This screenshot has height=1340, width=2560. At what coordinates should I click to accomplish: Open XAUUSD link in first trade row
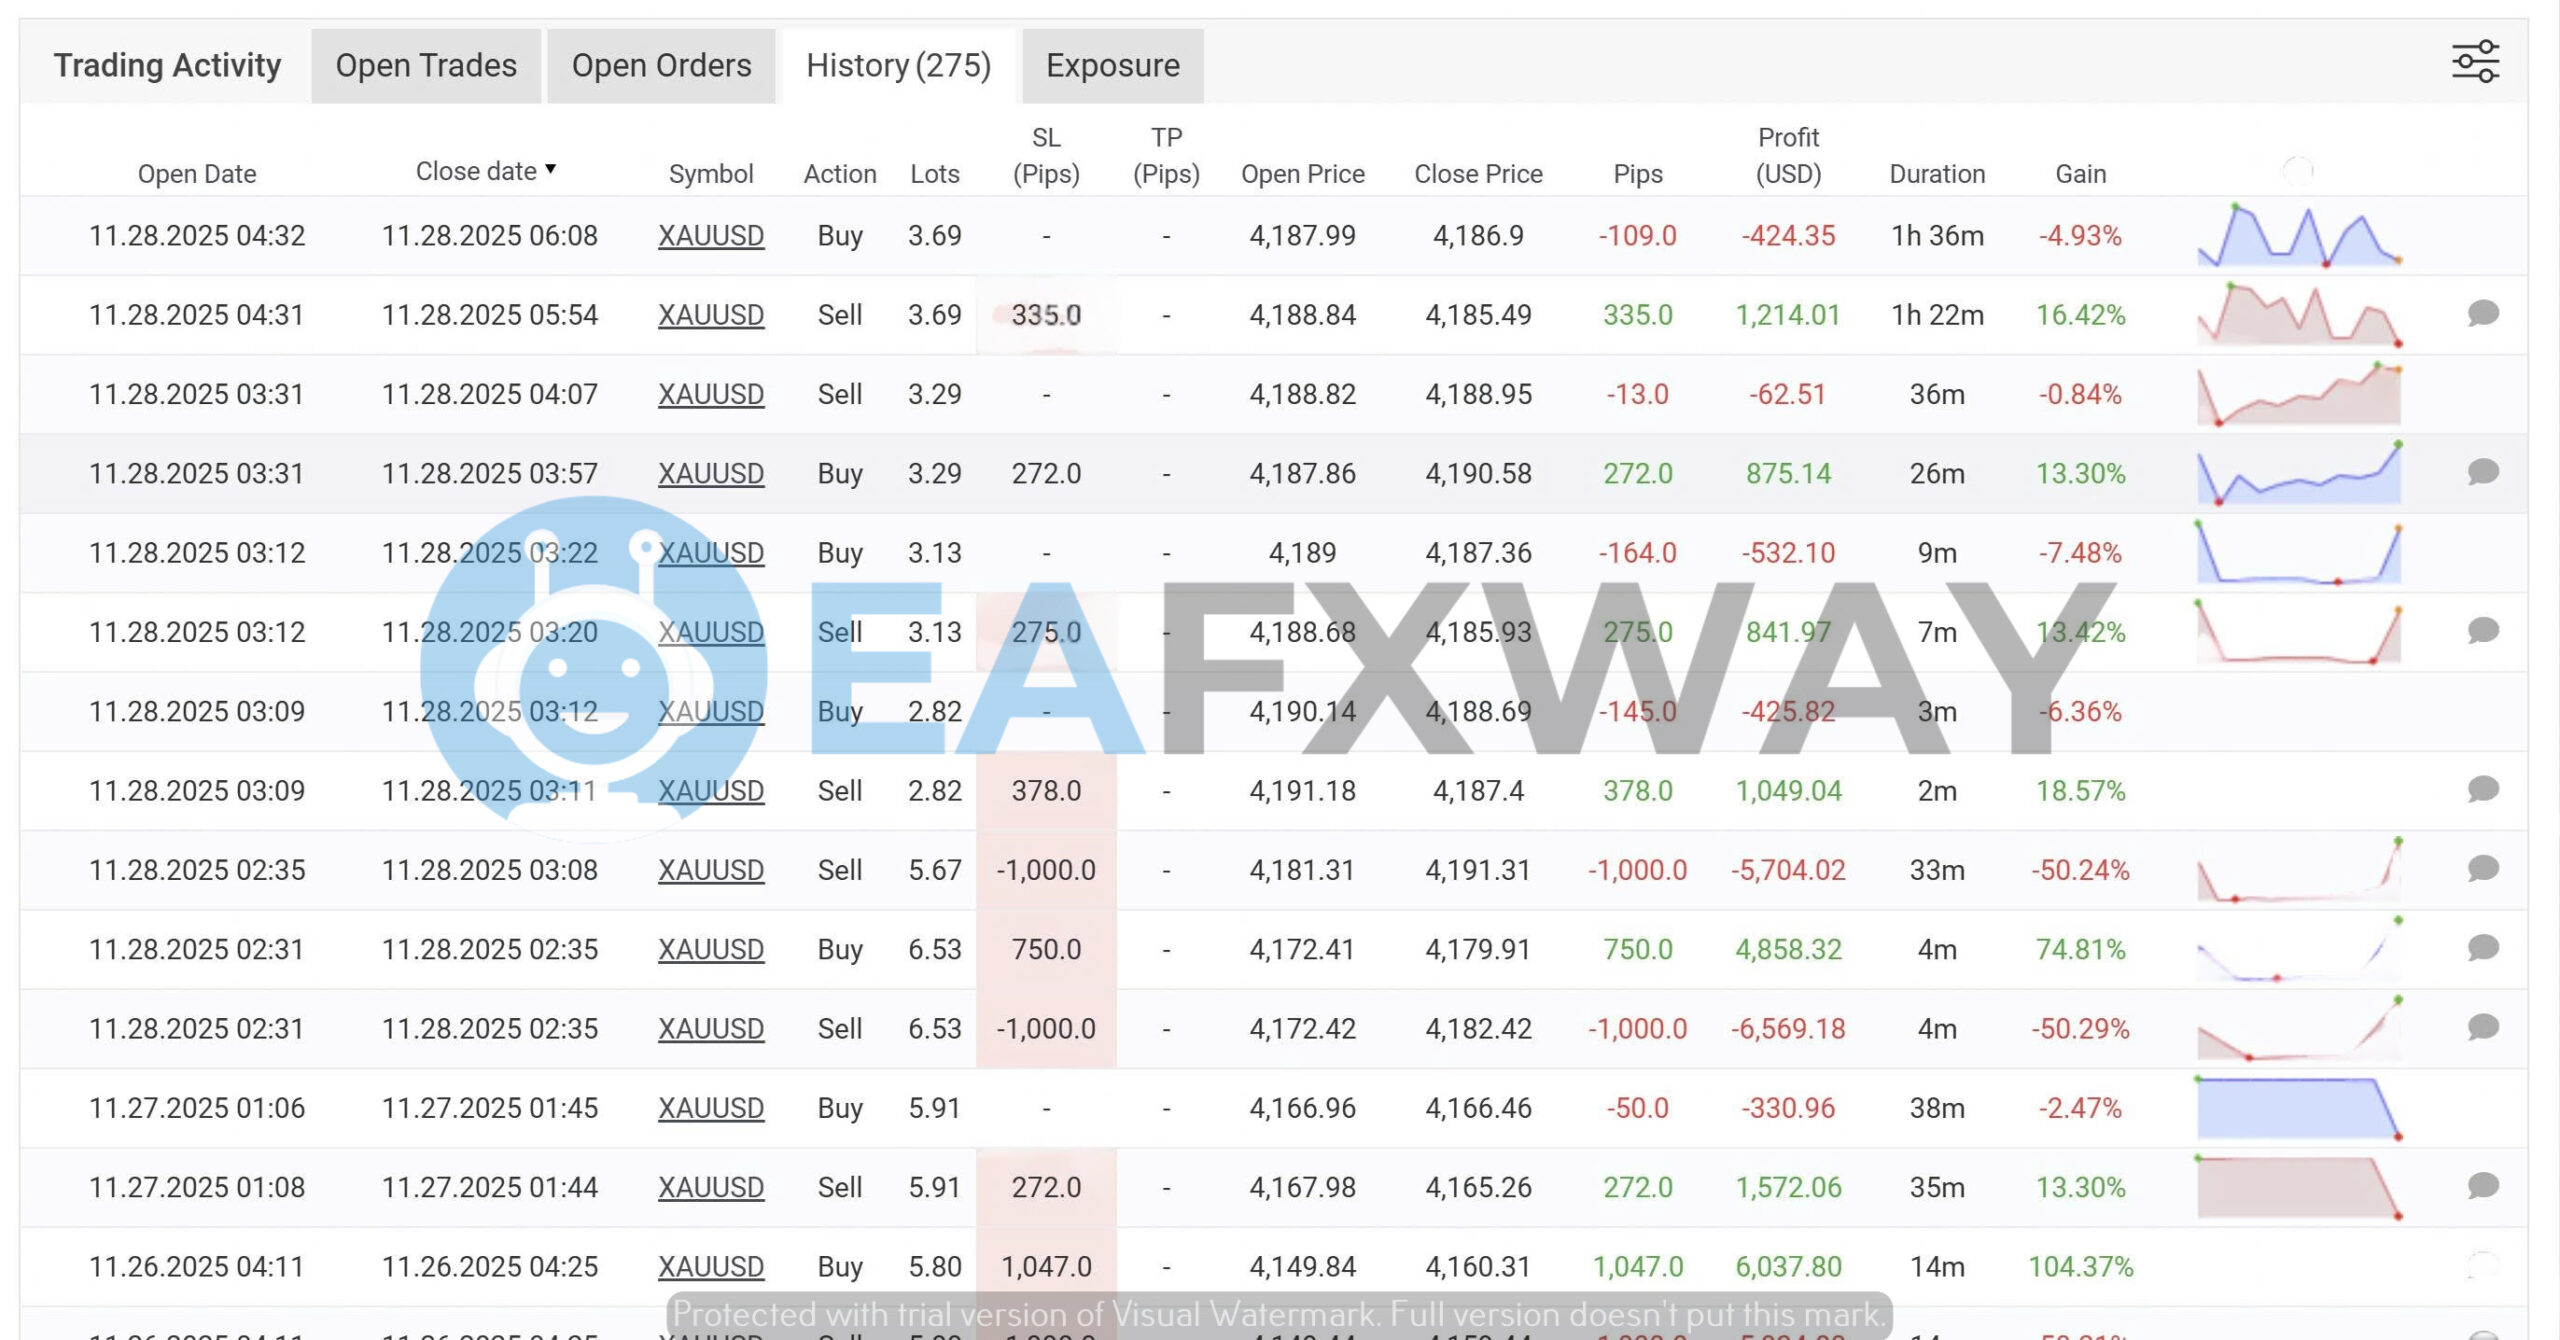(x=711, y=236)
